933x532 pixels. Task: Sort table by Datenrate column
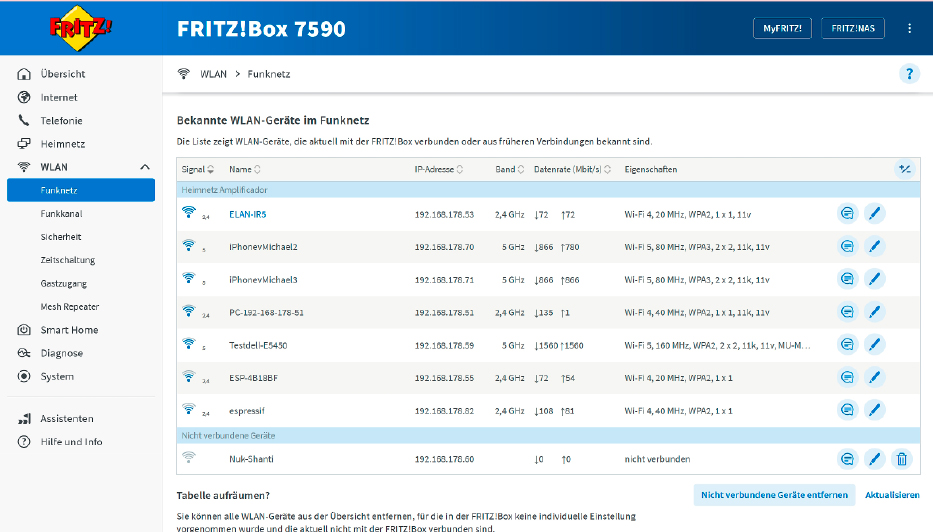coord(572,170)
